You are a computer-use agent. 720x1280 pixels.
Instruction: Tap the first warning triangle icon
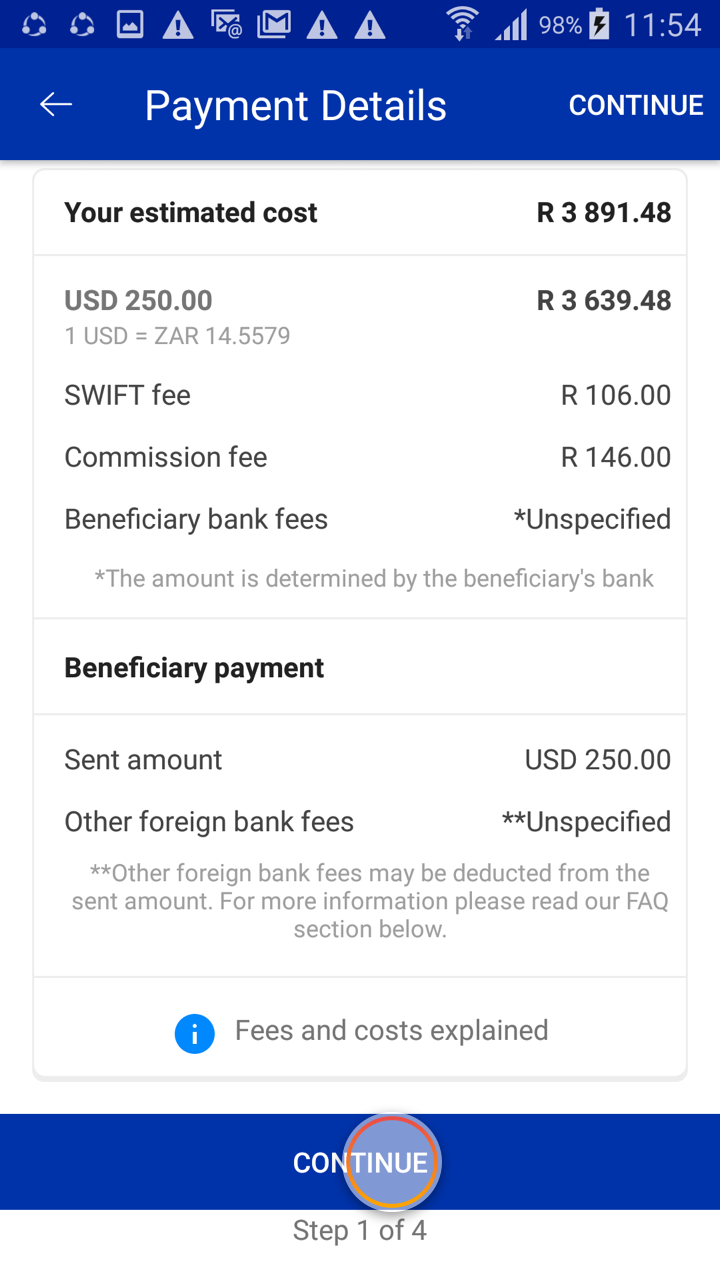pyautogui.click(x=178, y=24)
